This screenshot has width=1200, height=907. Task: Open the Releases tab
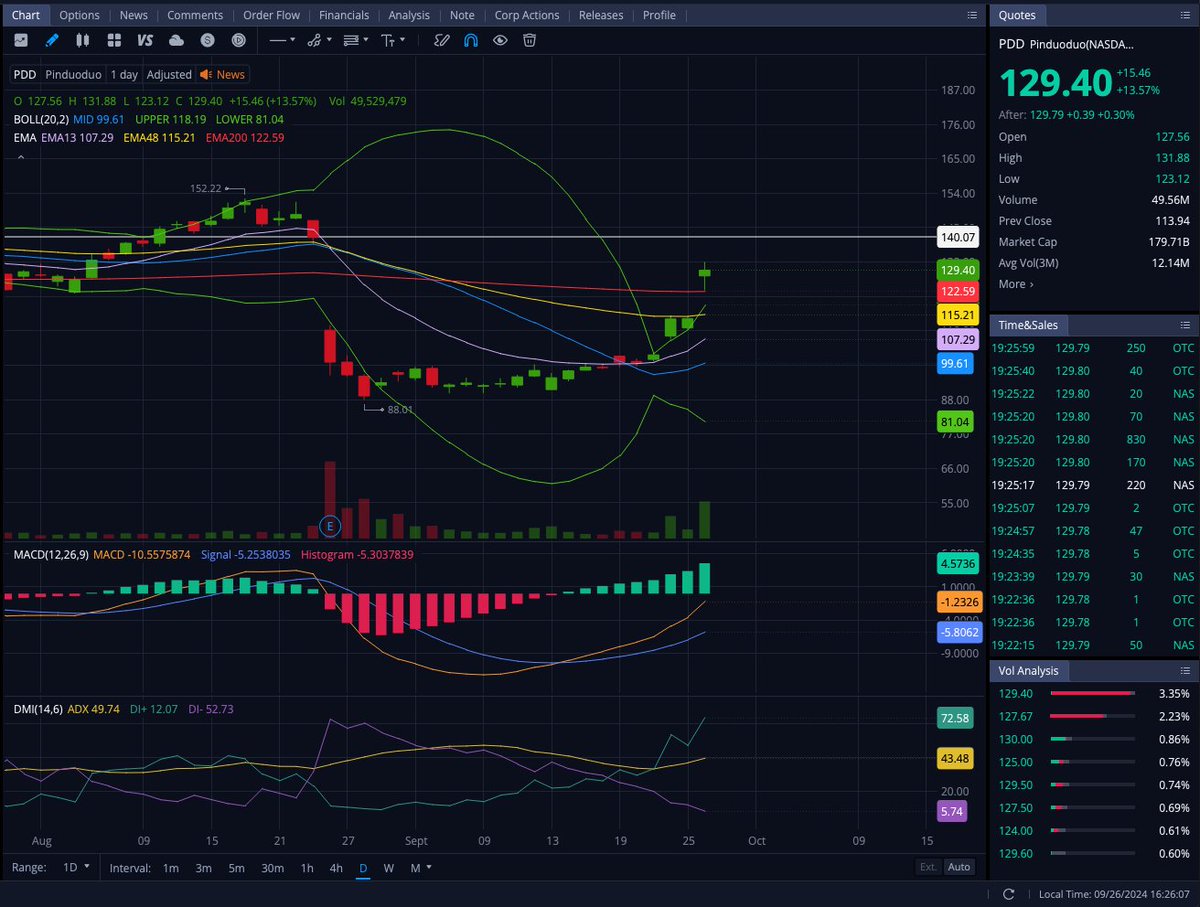pyautogui.click(x=601, y=15)
